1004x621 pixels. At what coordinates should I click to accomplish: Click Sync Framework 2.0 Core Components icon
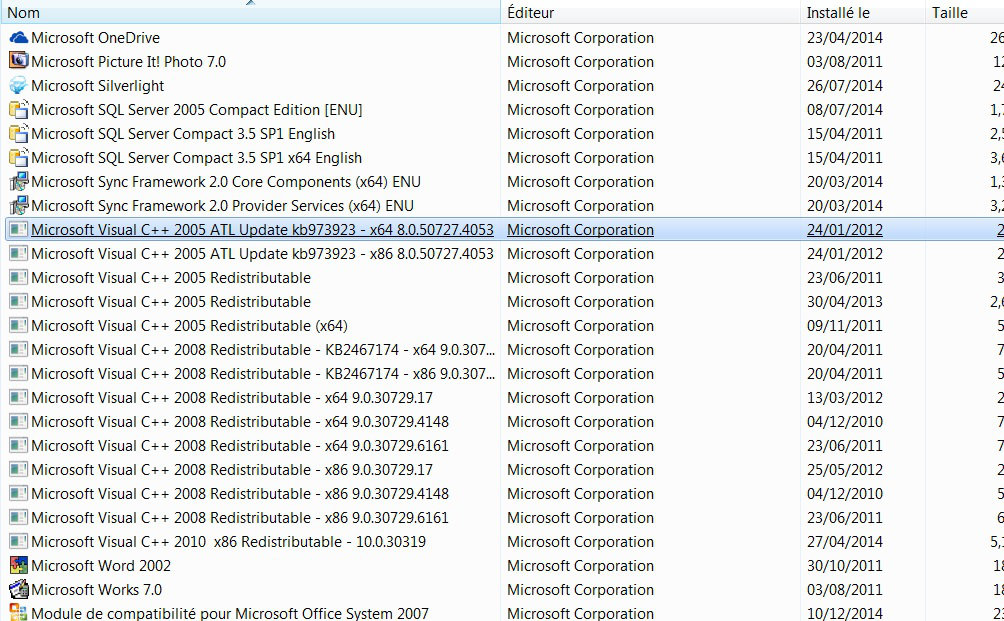(x=19, y=182)
